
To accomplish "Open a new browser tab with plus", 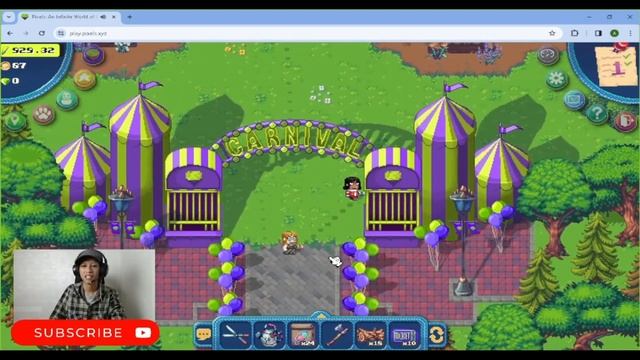I will 129,17.
